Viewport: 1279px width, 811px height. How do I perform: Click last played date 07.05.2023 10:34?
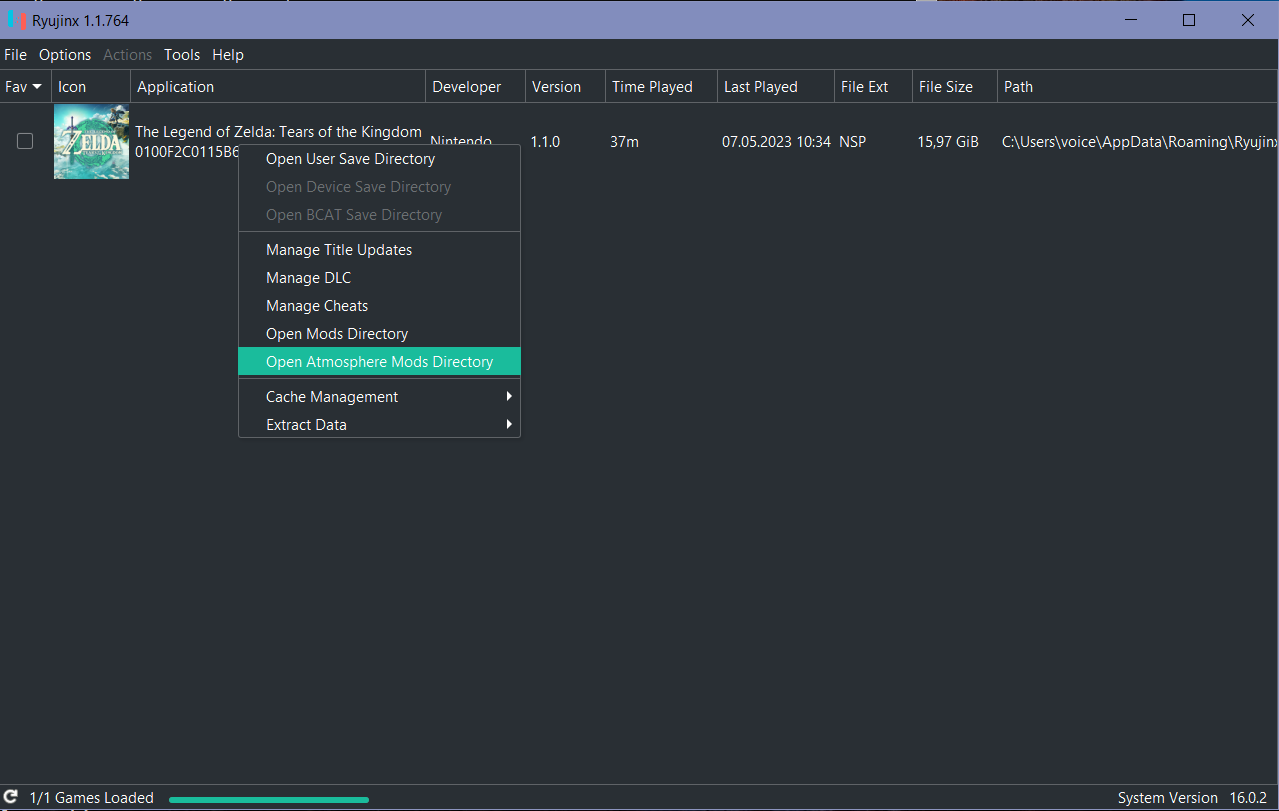pos(776,142)
